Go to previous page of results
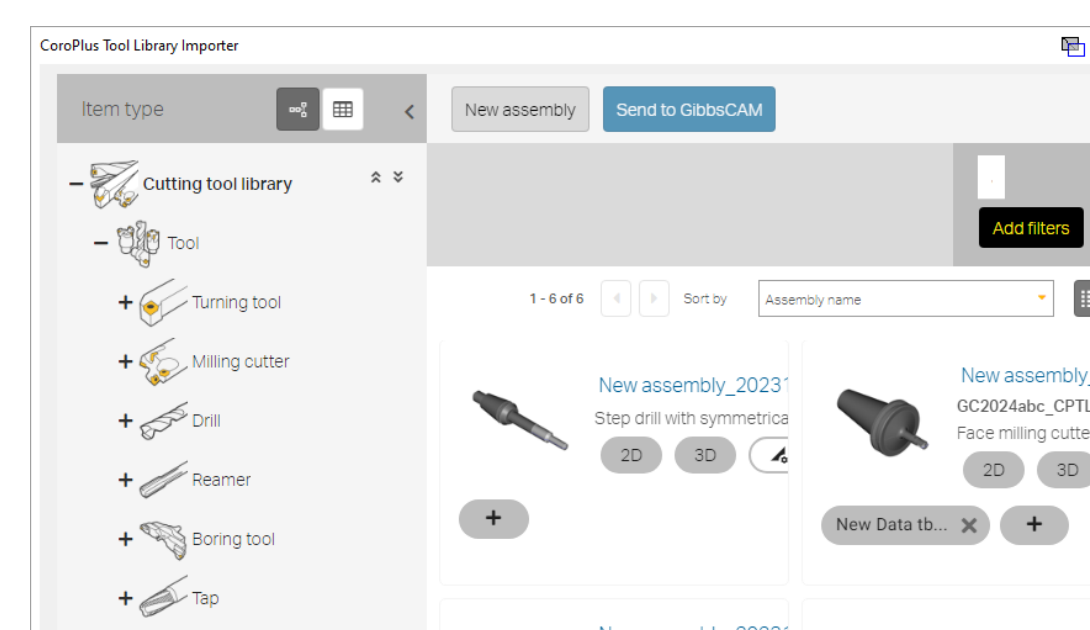 pyautogui.click(x=616, y=298)
